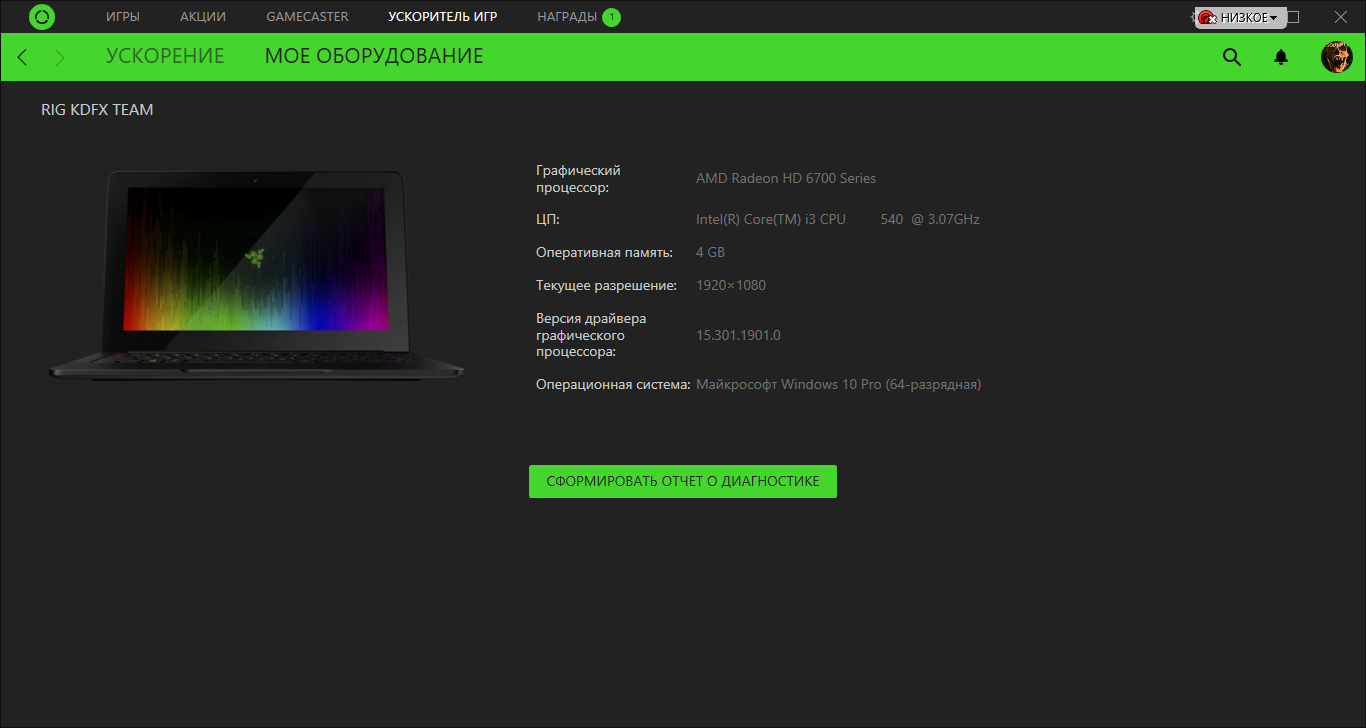
Task: Select the УСКОРИТЕЛЬ ИГР tab
Action: coord(442,17)
